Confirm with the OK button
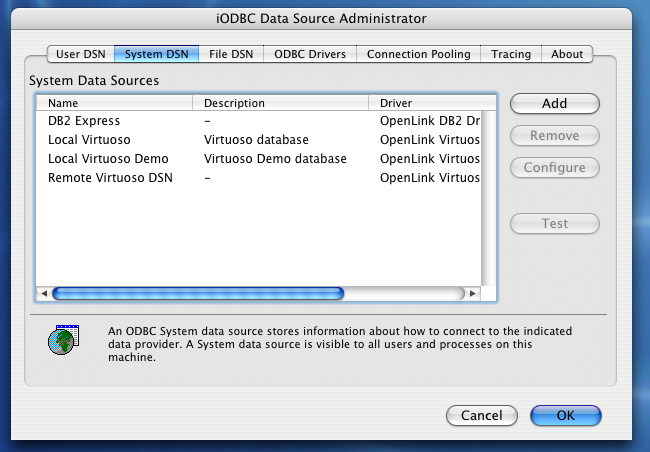Viewport: 650px width, 452px height. [566, 416]
